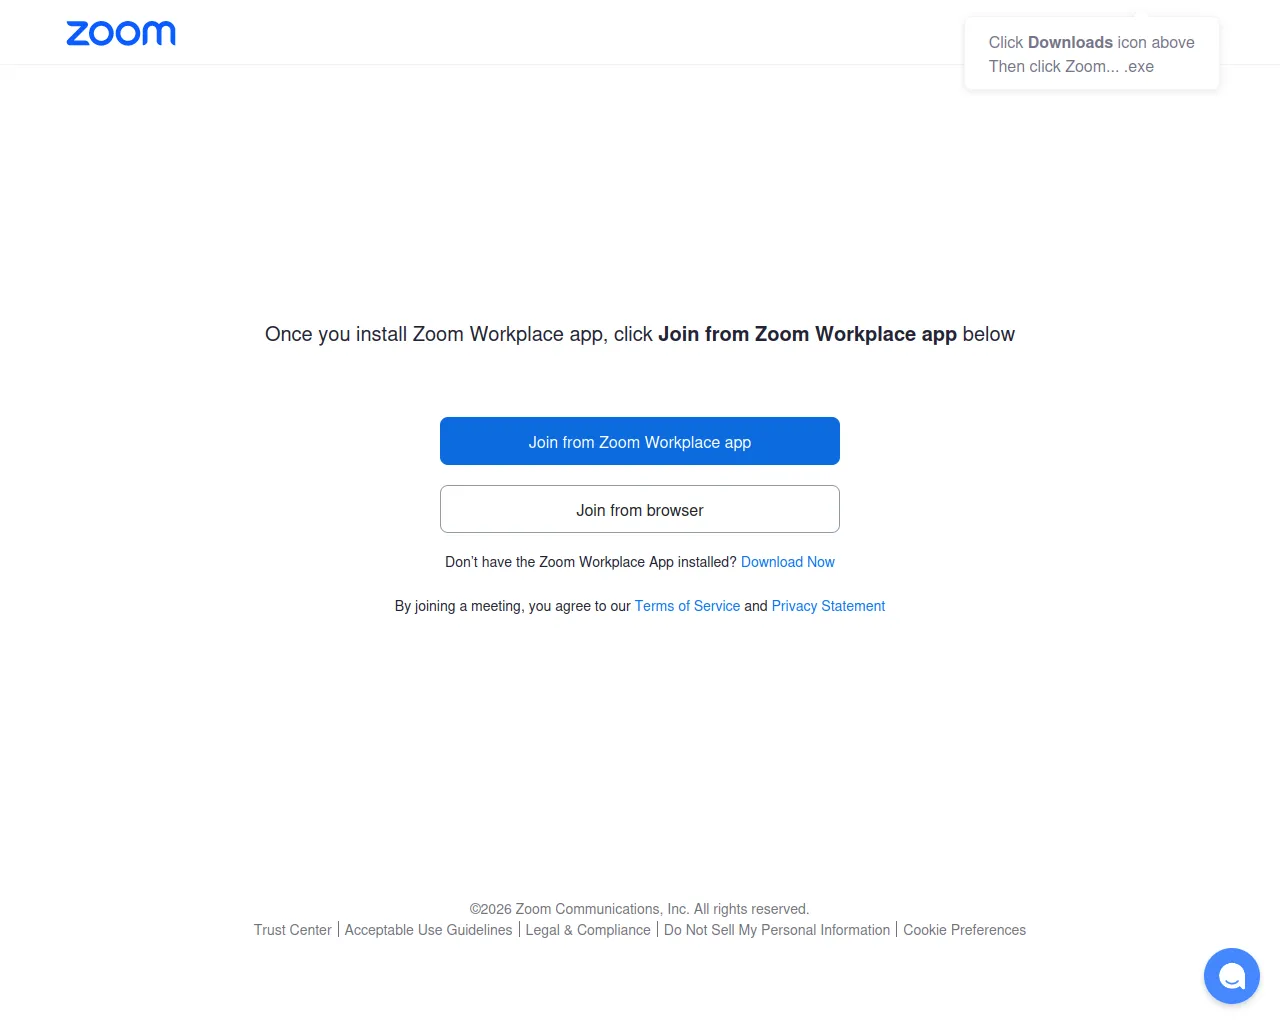Follow the Download Now link
Image resolution: width=1280 pixels, height=1024 pixels.
787,562
